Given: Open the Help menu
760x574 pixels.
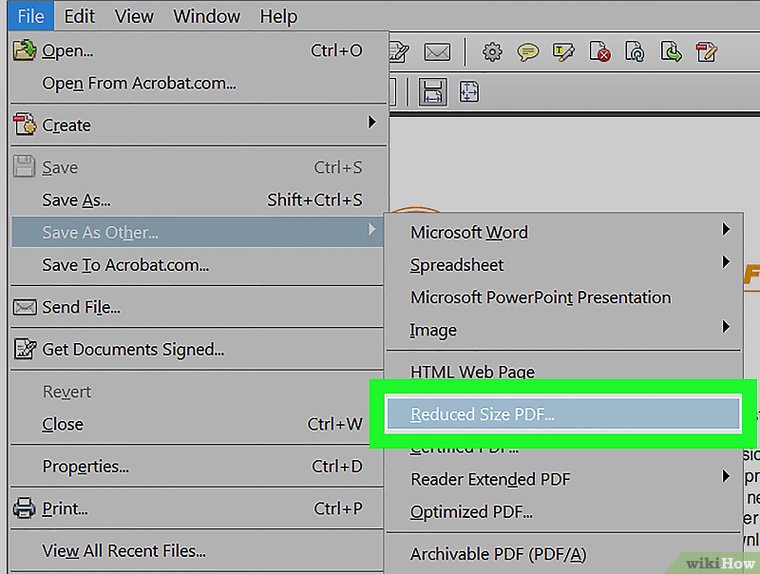Looking at the screenshot, I should pyautogui.click(x=278, y=16).
